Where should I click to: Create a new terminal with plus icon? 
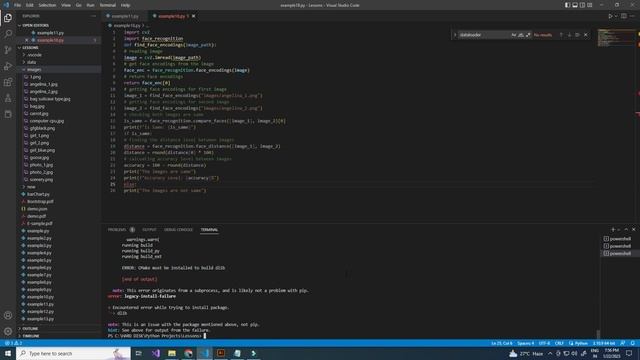pyautogui.click(x=613, y=230)
